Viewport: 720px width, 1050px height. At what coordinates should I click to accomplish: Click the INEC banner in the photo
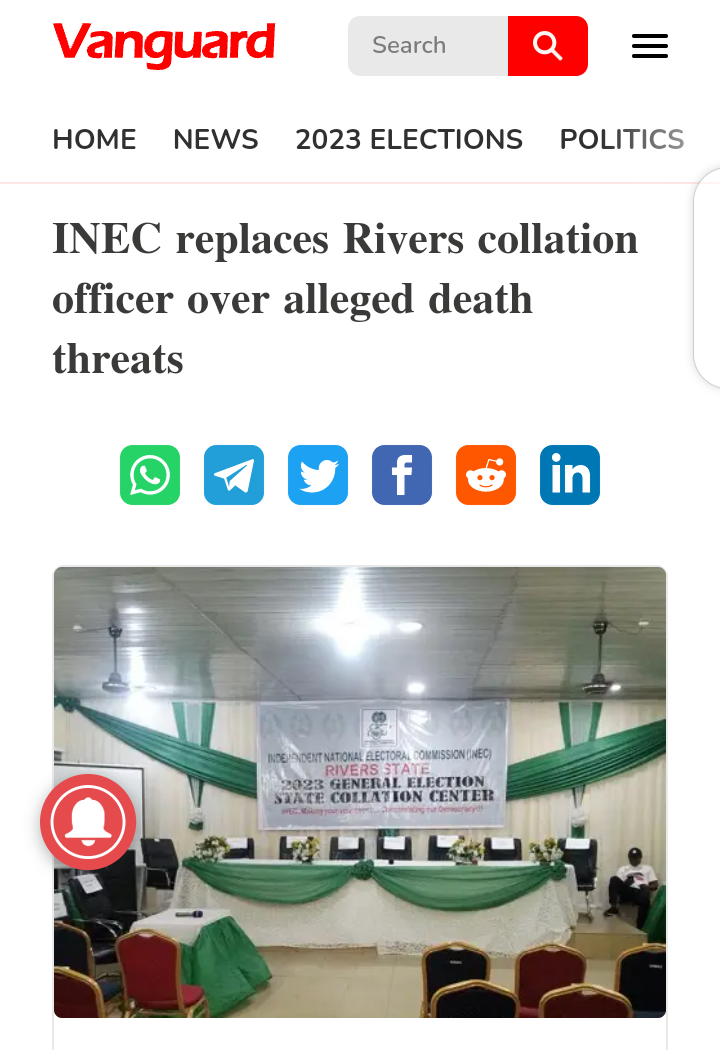[382, 764]
